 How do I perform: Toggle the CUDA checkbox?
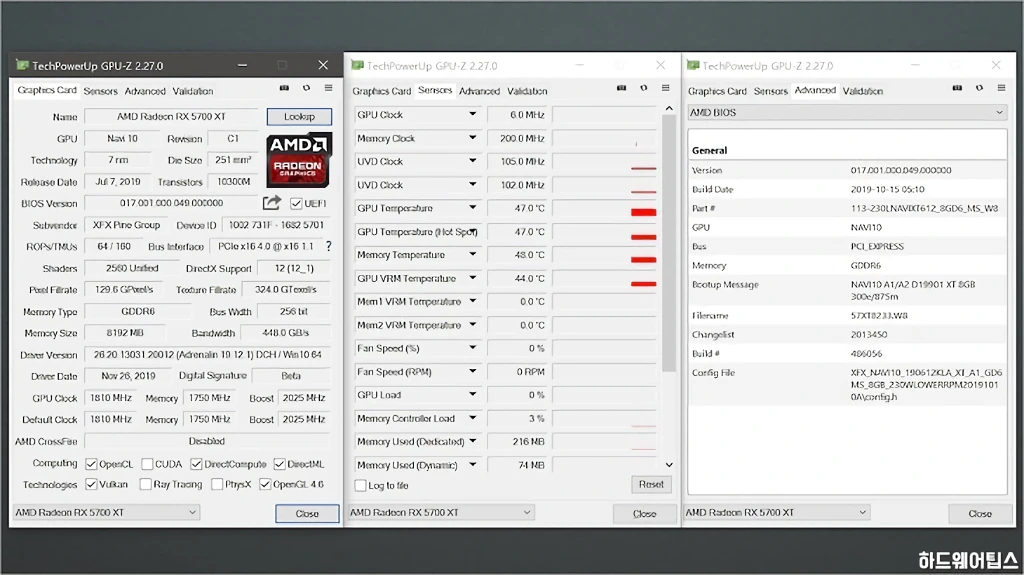pos(147,464)
